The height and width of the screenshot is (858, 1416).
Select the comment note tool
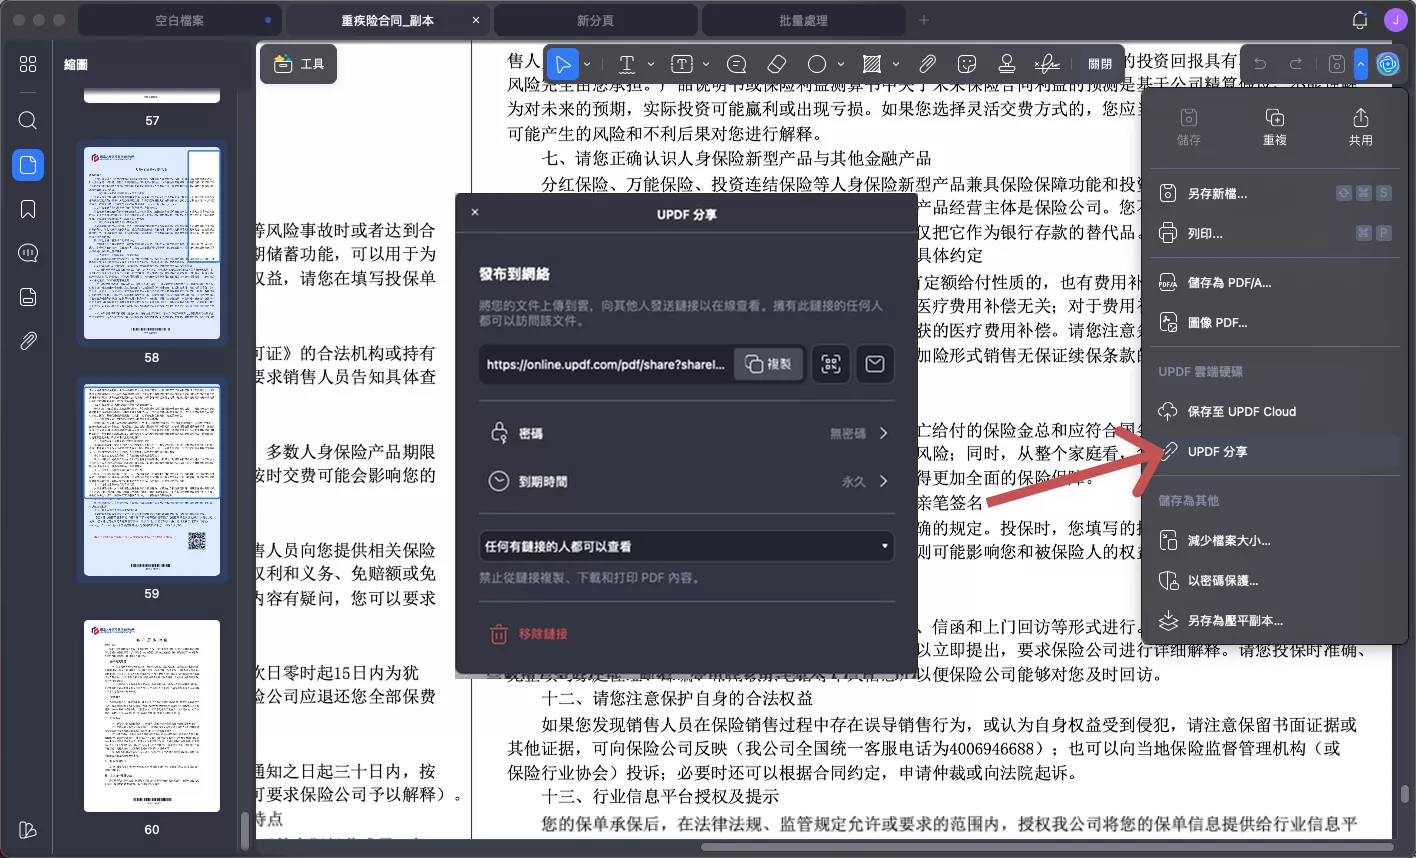coord(737,65)
